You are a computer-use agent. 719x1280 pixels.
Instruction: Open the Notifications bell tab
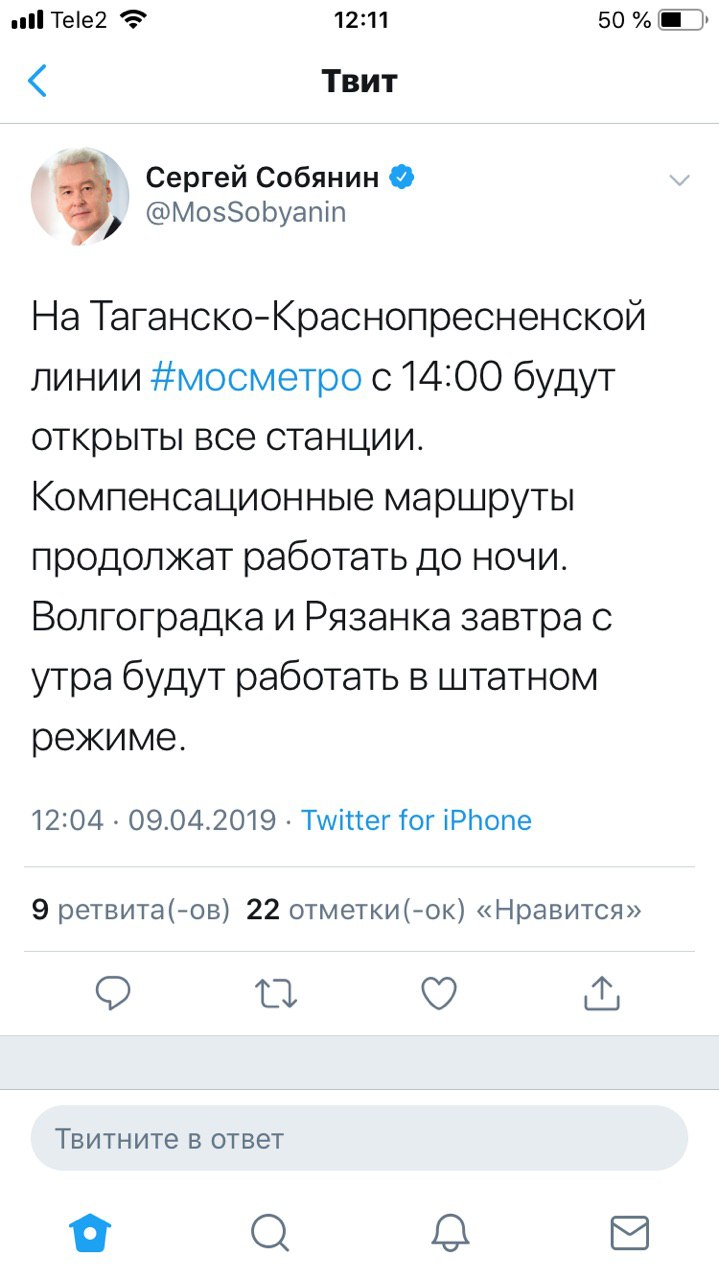(450, 1232)
